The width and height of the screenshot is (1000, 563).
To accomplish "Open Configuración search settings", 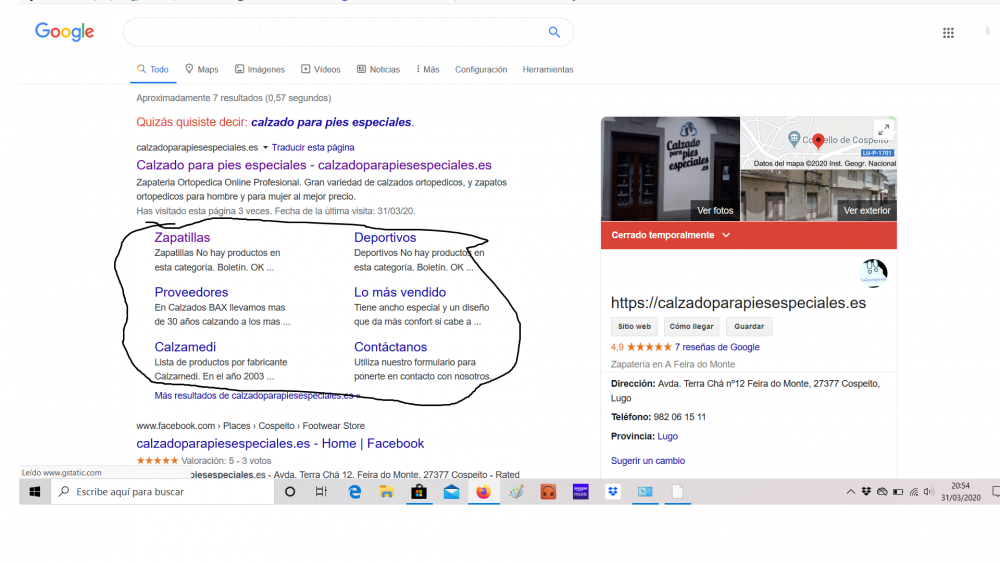I will (481, 69).
